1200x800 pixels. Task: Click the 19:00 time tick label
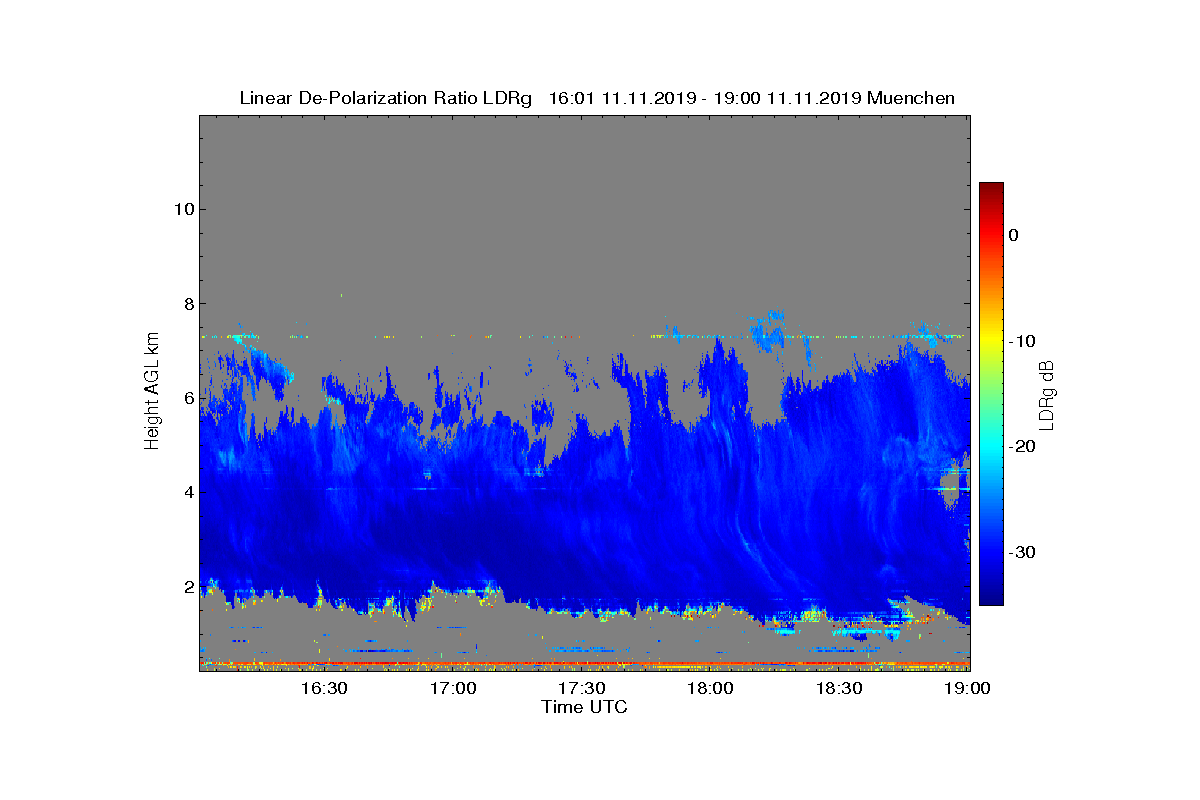point(967,689)
